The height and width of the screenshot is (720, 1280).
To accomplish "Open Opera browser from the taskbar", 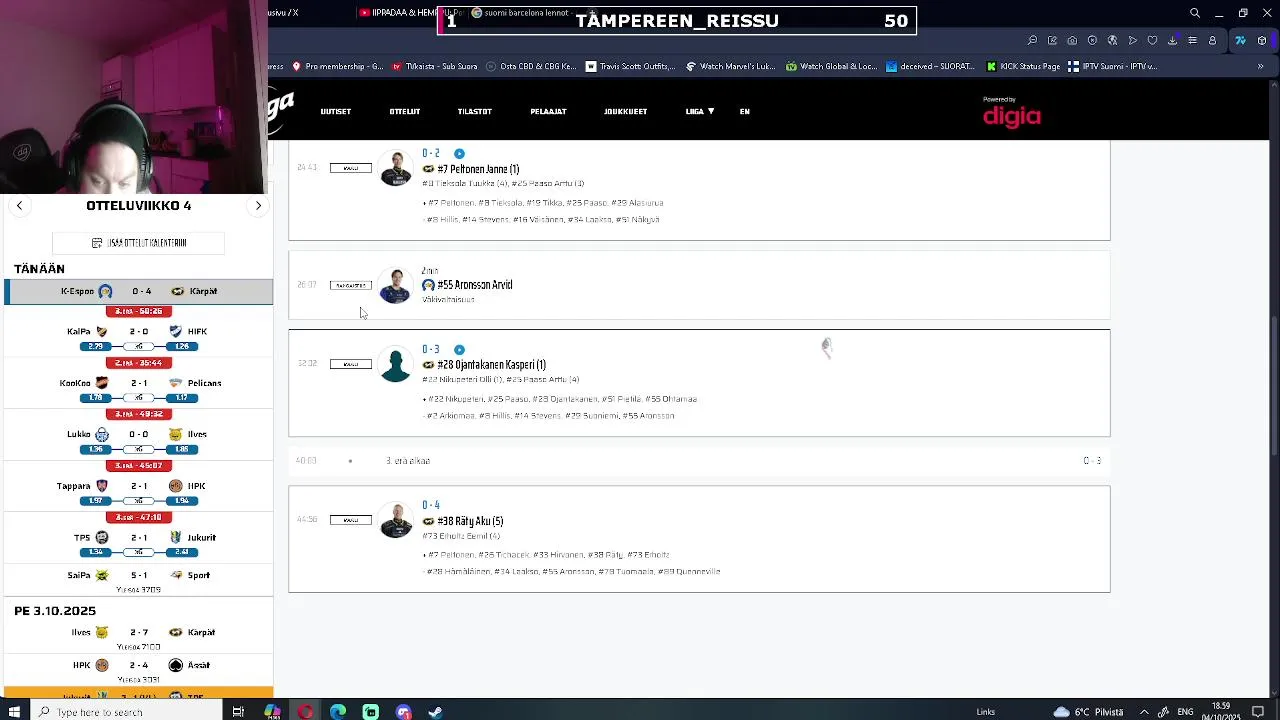I will pos(305,712).
